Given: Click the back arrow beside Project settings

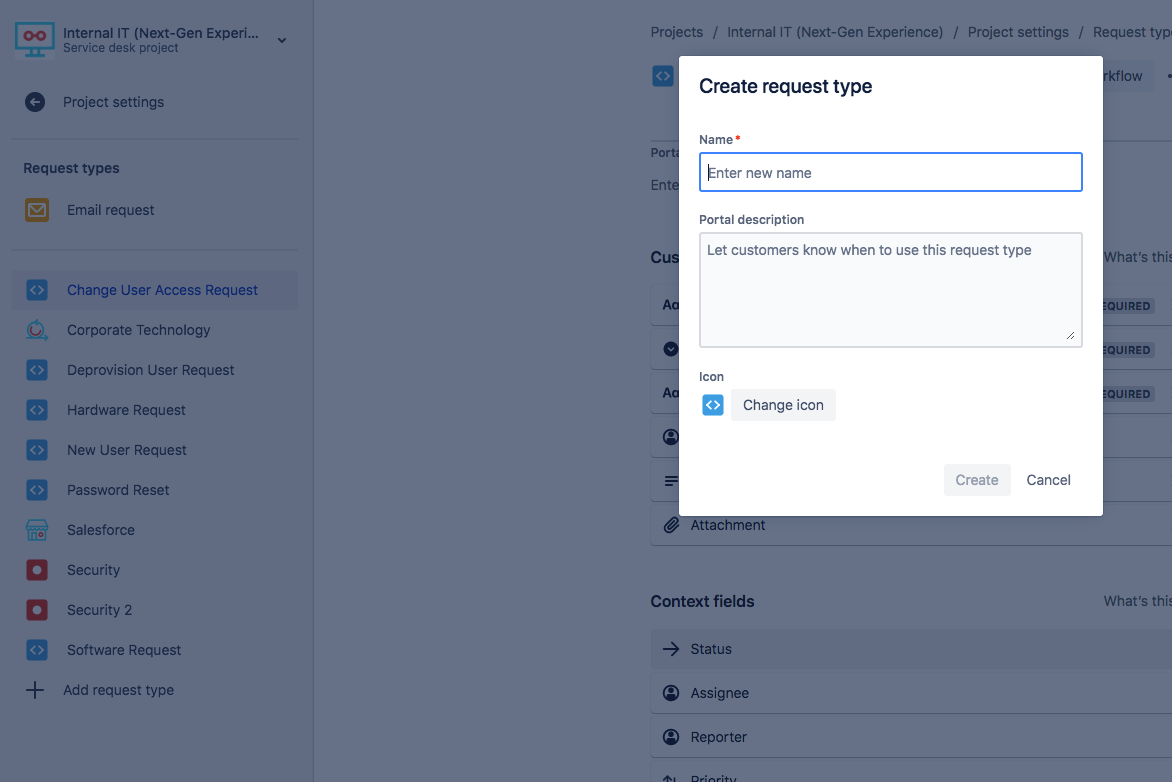Looking at the screenshot, I should (x=34, y=102).
